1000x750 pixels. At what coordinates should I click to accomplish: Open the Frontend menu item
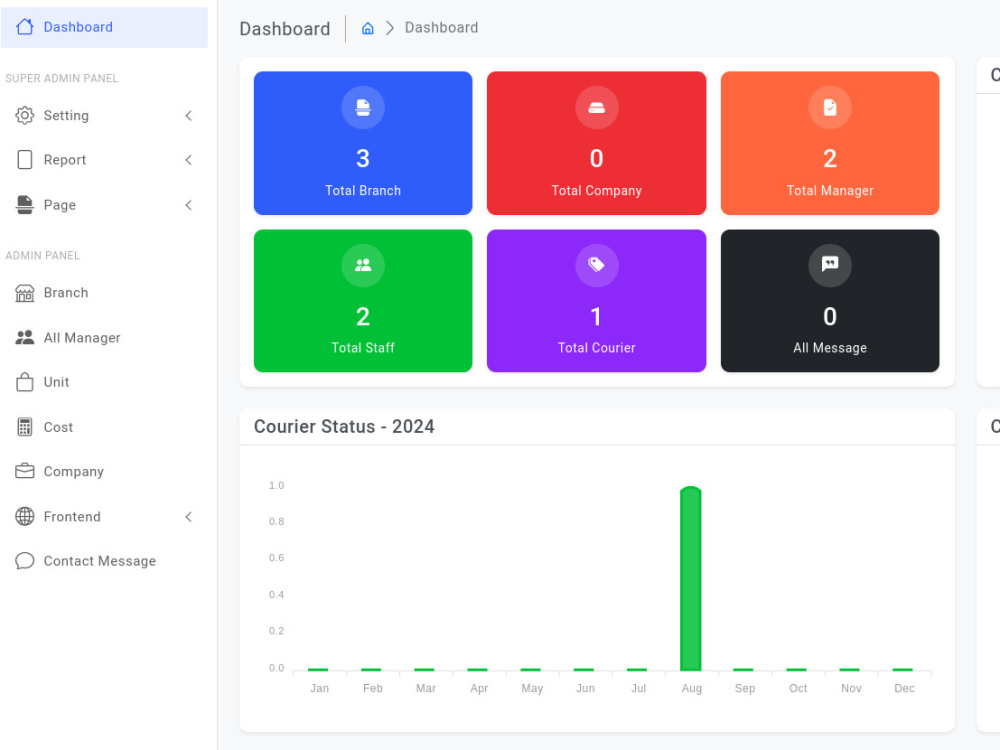pyautogui.click(x=104, y=516)
